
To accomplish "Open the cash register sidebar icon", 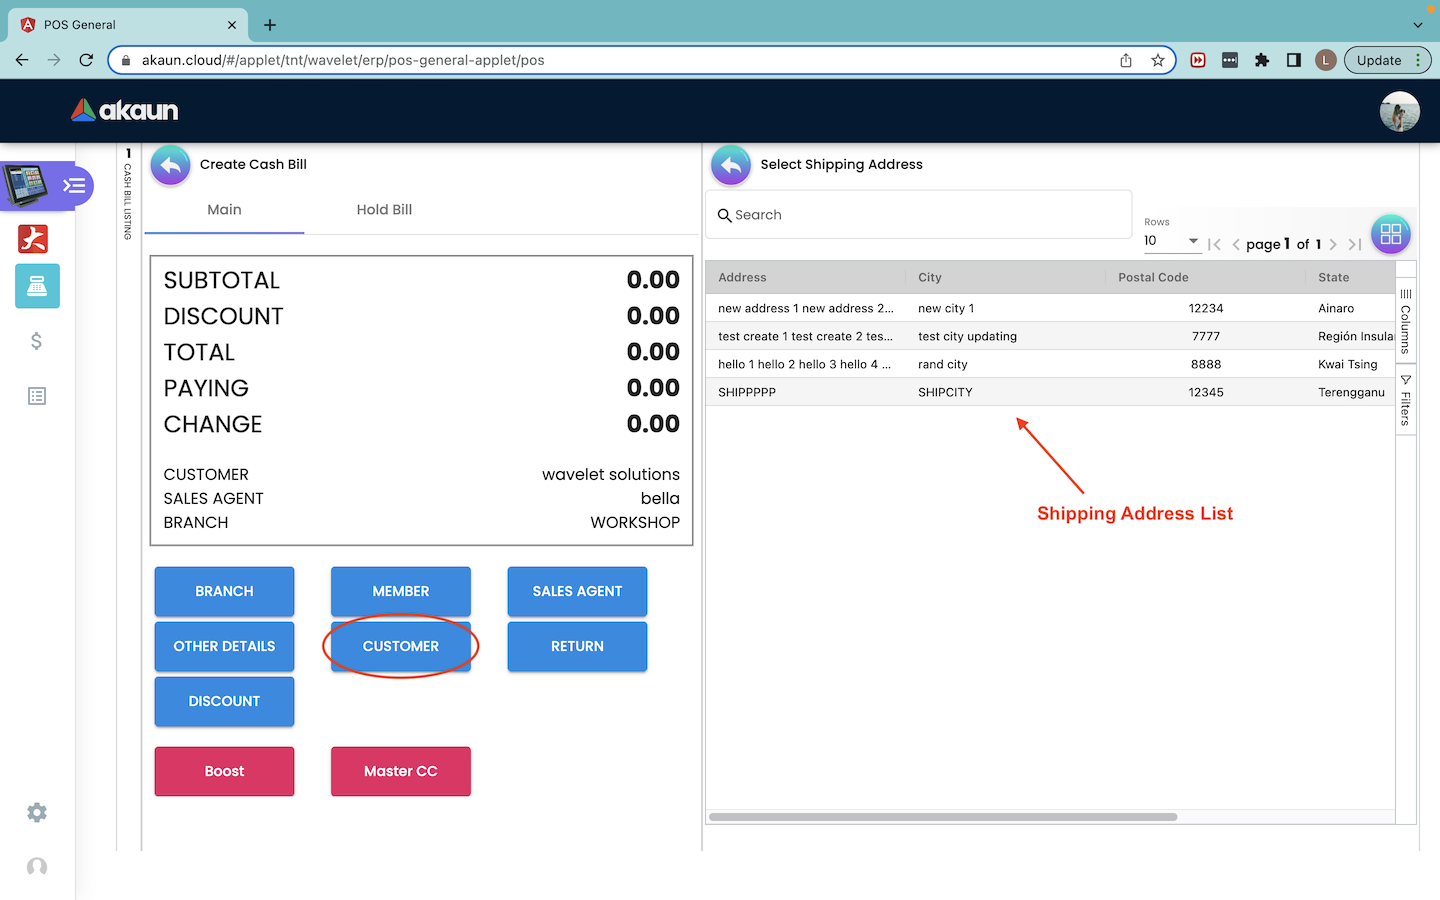I will coord(37,286).
